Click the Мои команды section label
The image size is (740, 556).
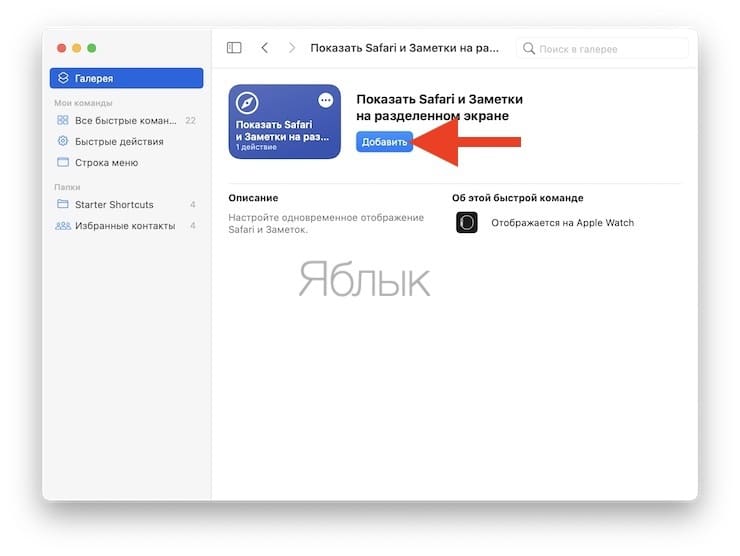pos(84,102)
